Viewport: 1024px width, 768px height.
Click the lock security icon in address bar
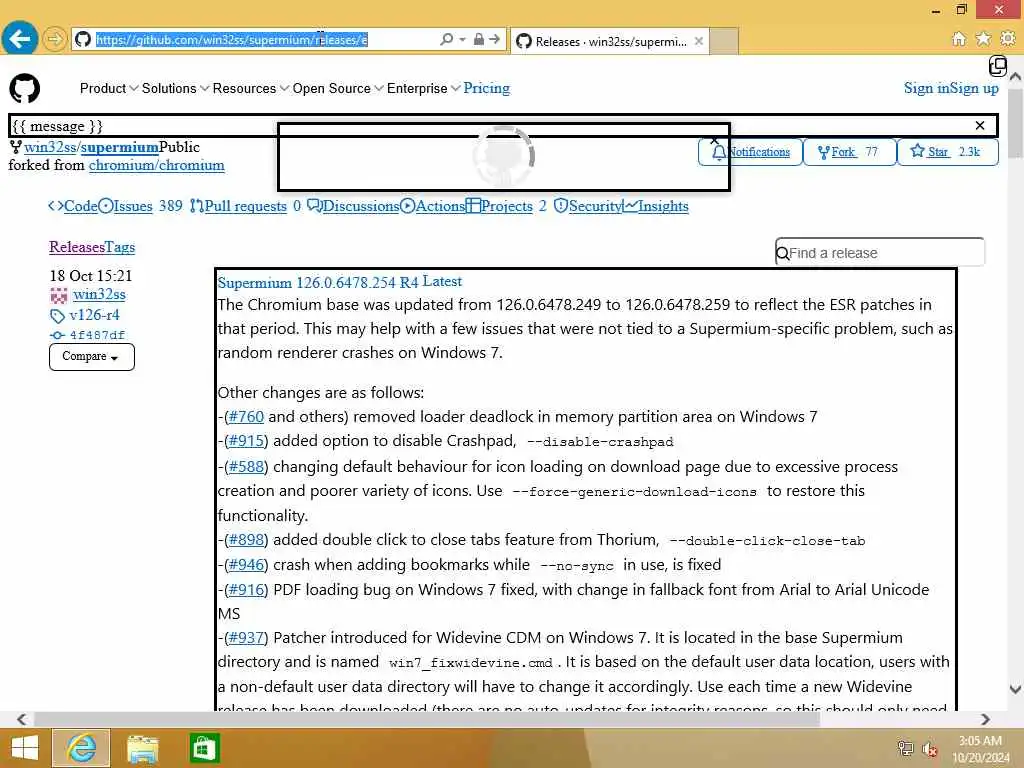(x=479, y=39)
